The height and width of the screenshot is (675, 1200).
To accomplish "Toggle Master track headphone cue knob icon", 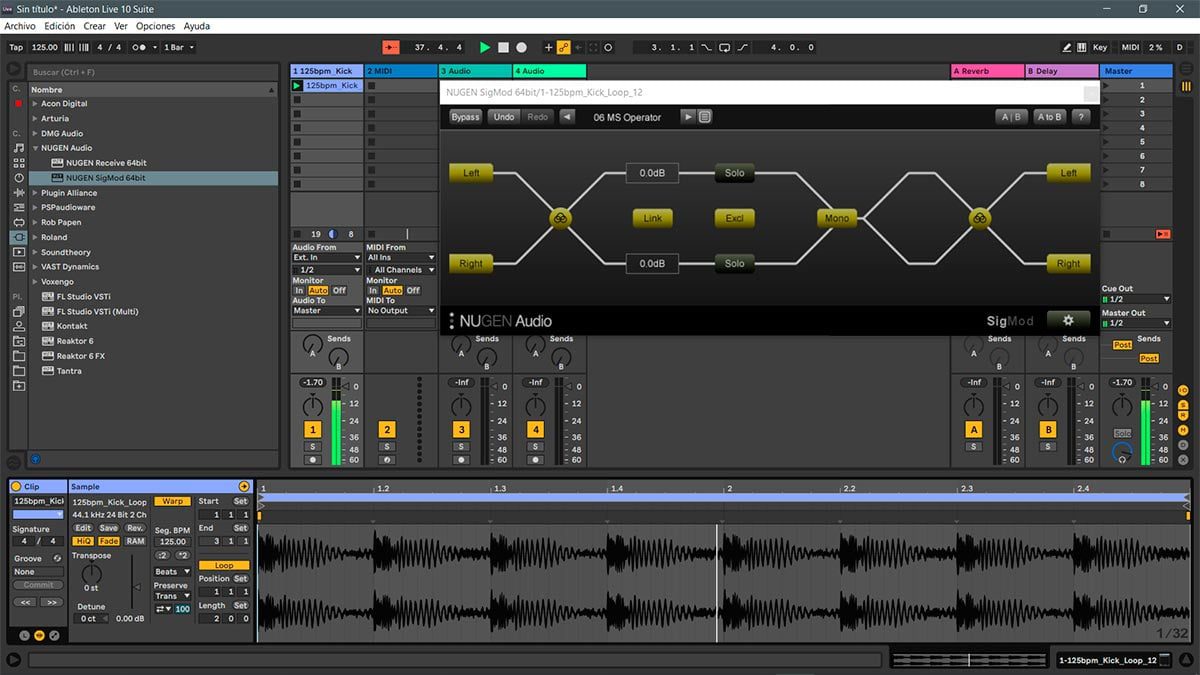I will [1122, 454].
